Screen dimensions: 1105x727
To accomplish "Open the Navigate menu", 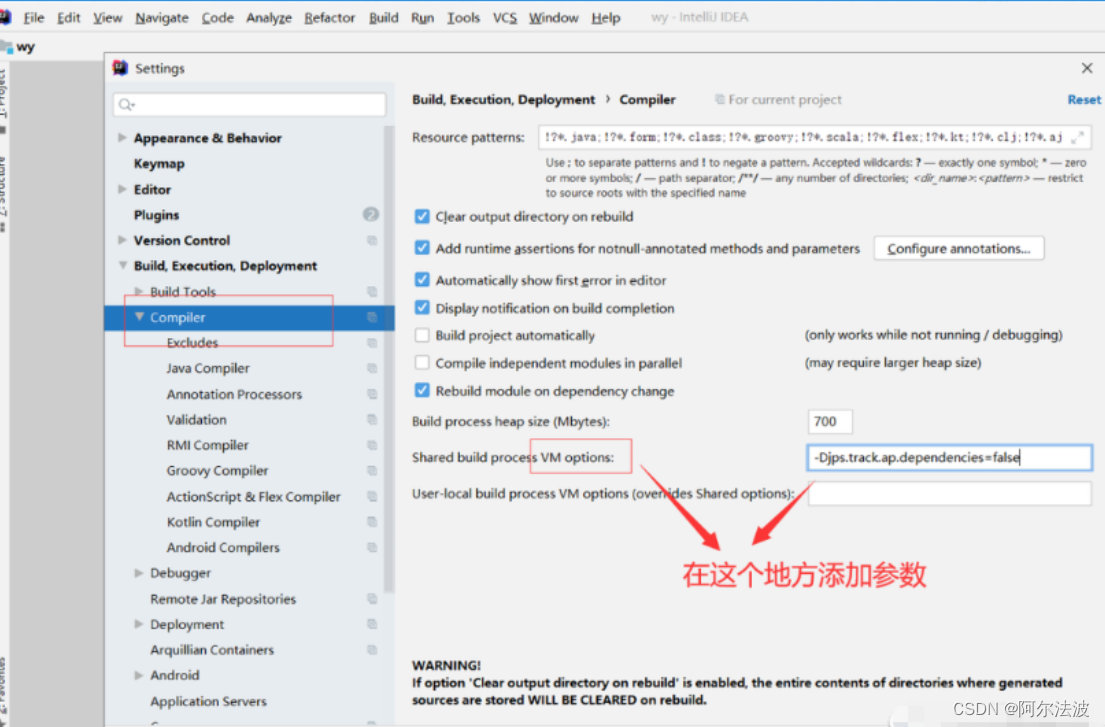I will pyautogui.click(x=162, y=18).
